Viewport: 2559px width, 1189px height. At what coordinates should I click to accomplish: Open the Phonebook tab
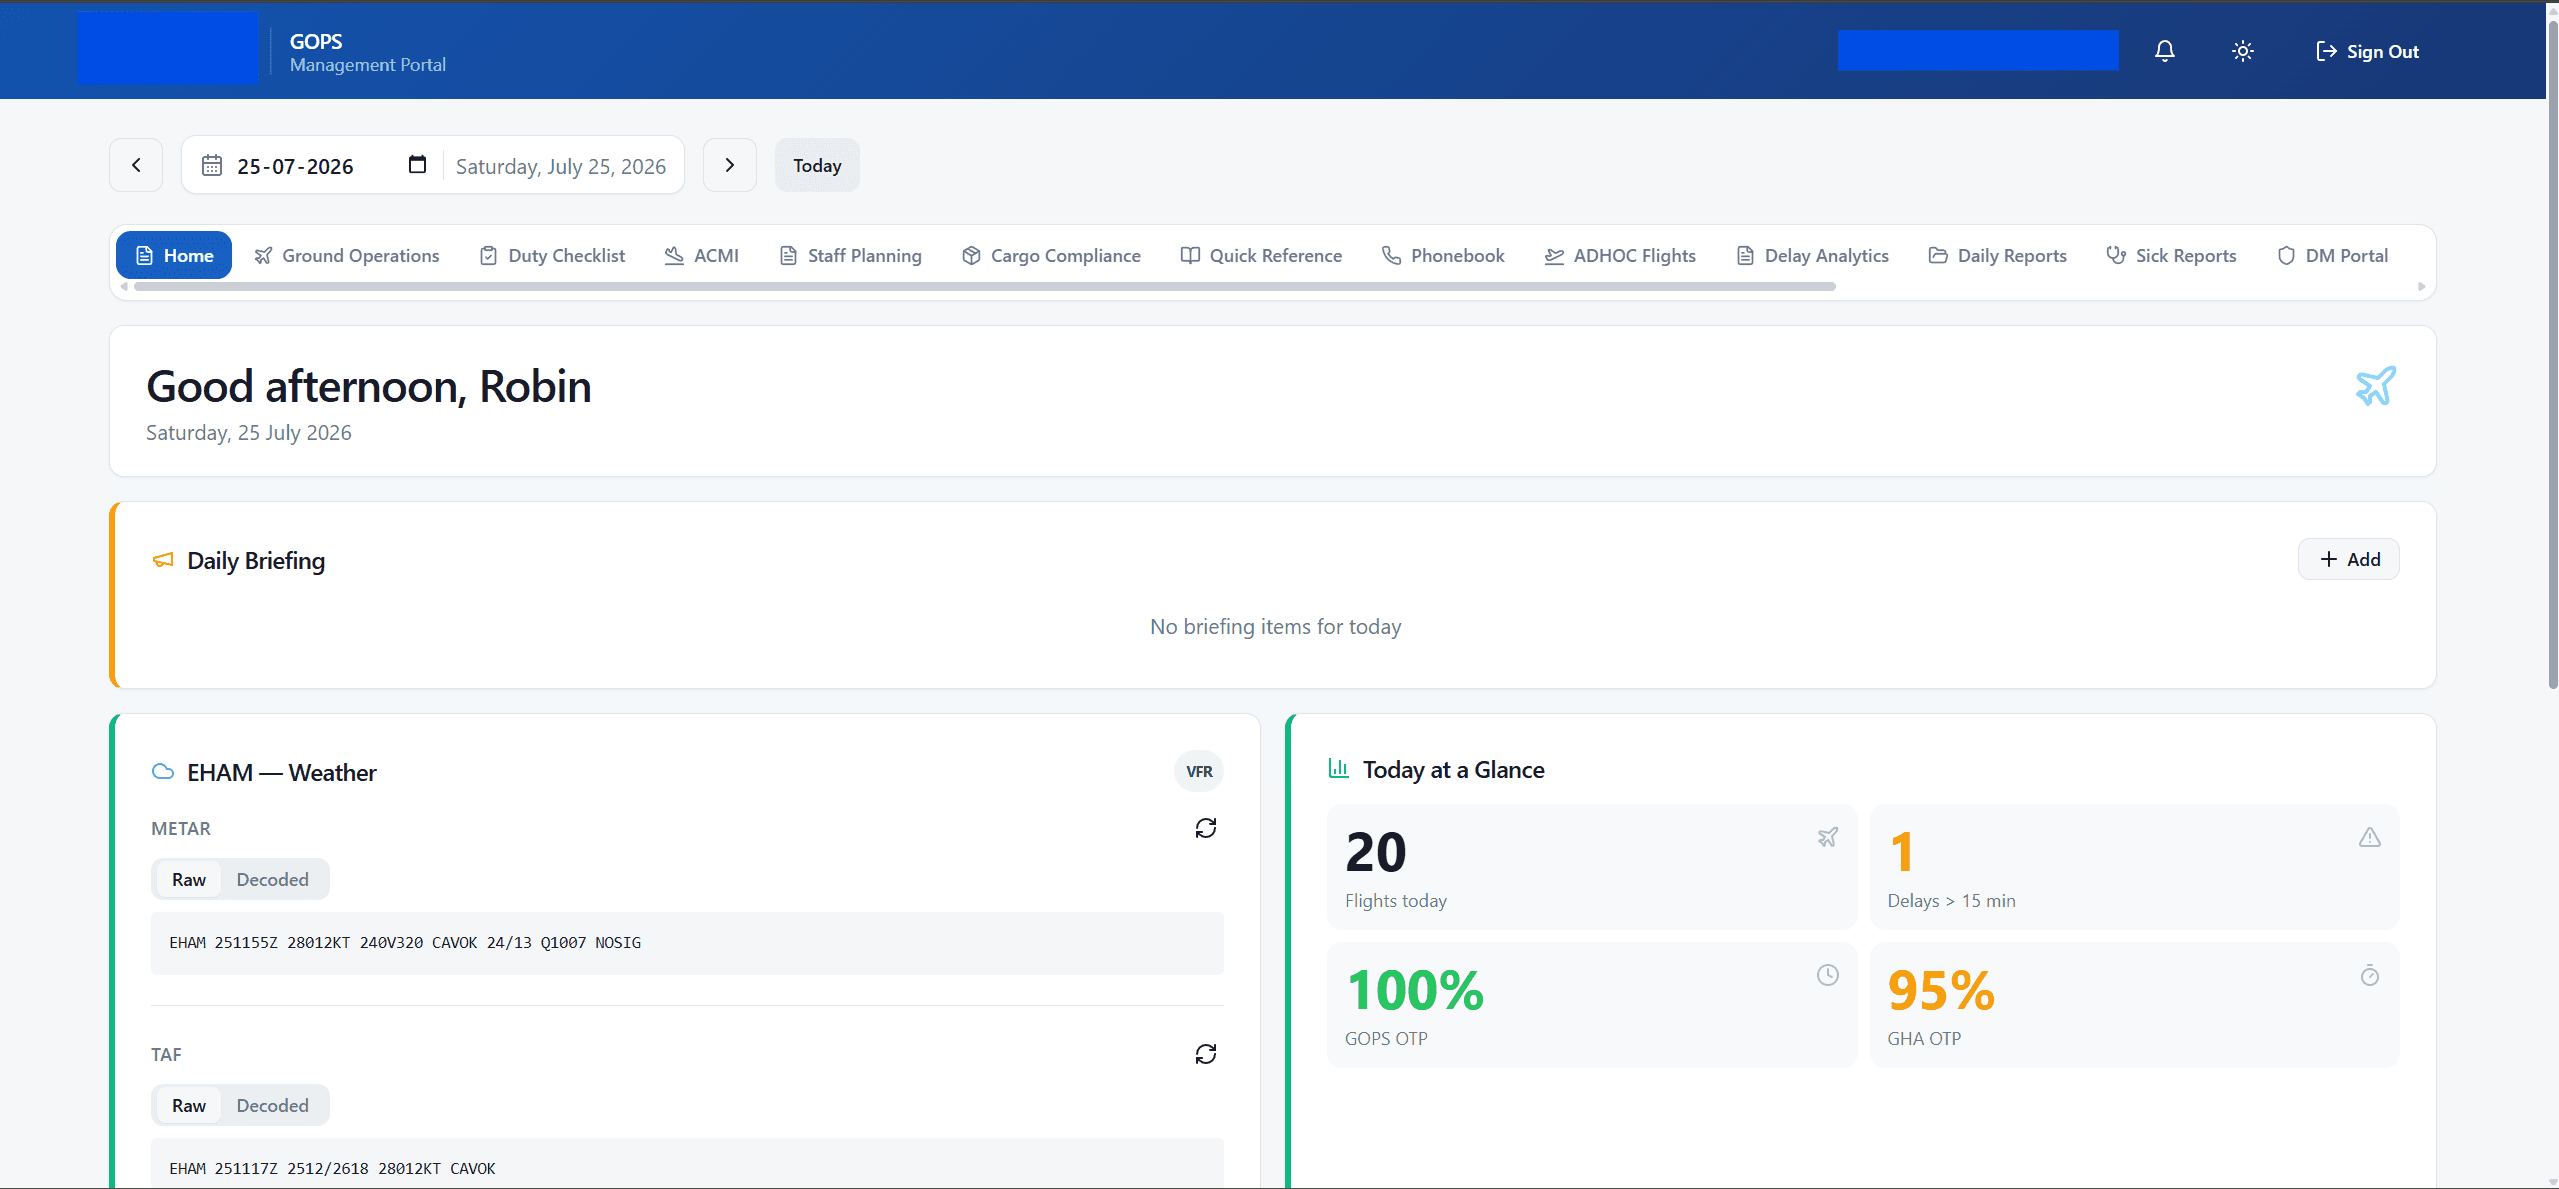[x=1443, y=255]
